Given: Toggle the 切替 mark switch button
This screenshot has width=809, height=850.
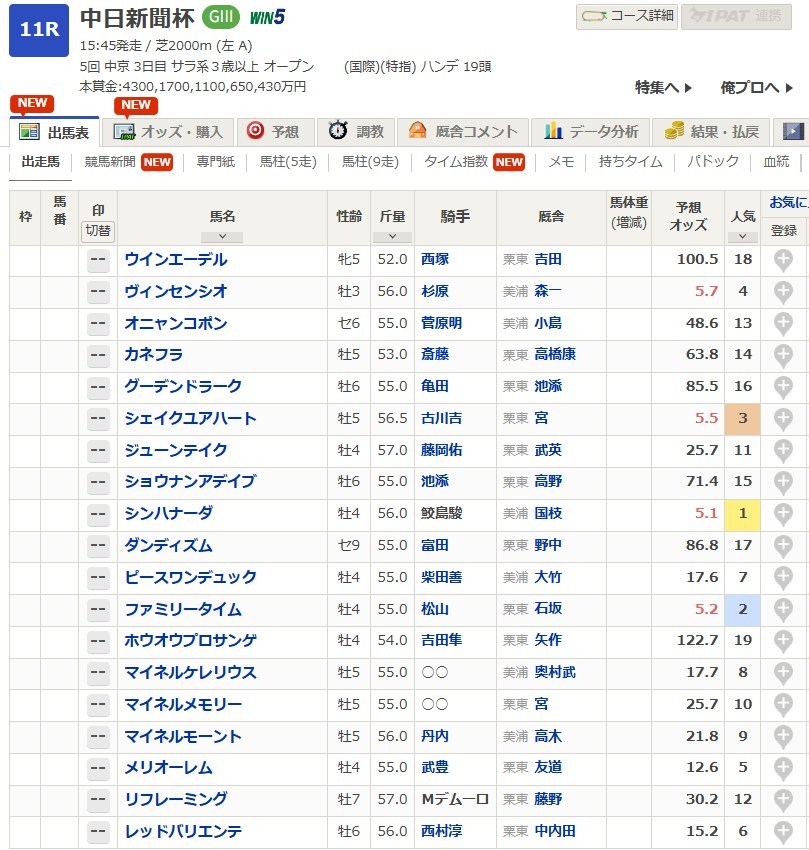Looking at the screenshot, I should pos(98,231).
